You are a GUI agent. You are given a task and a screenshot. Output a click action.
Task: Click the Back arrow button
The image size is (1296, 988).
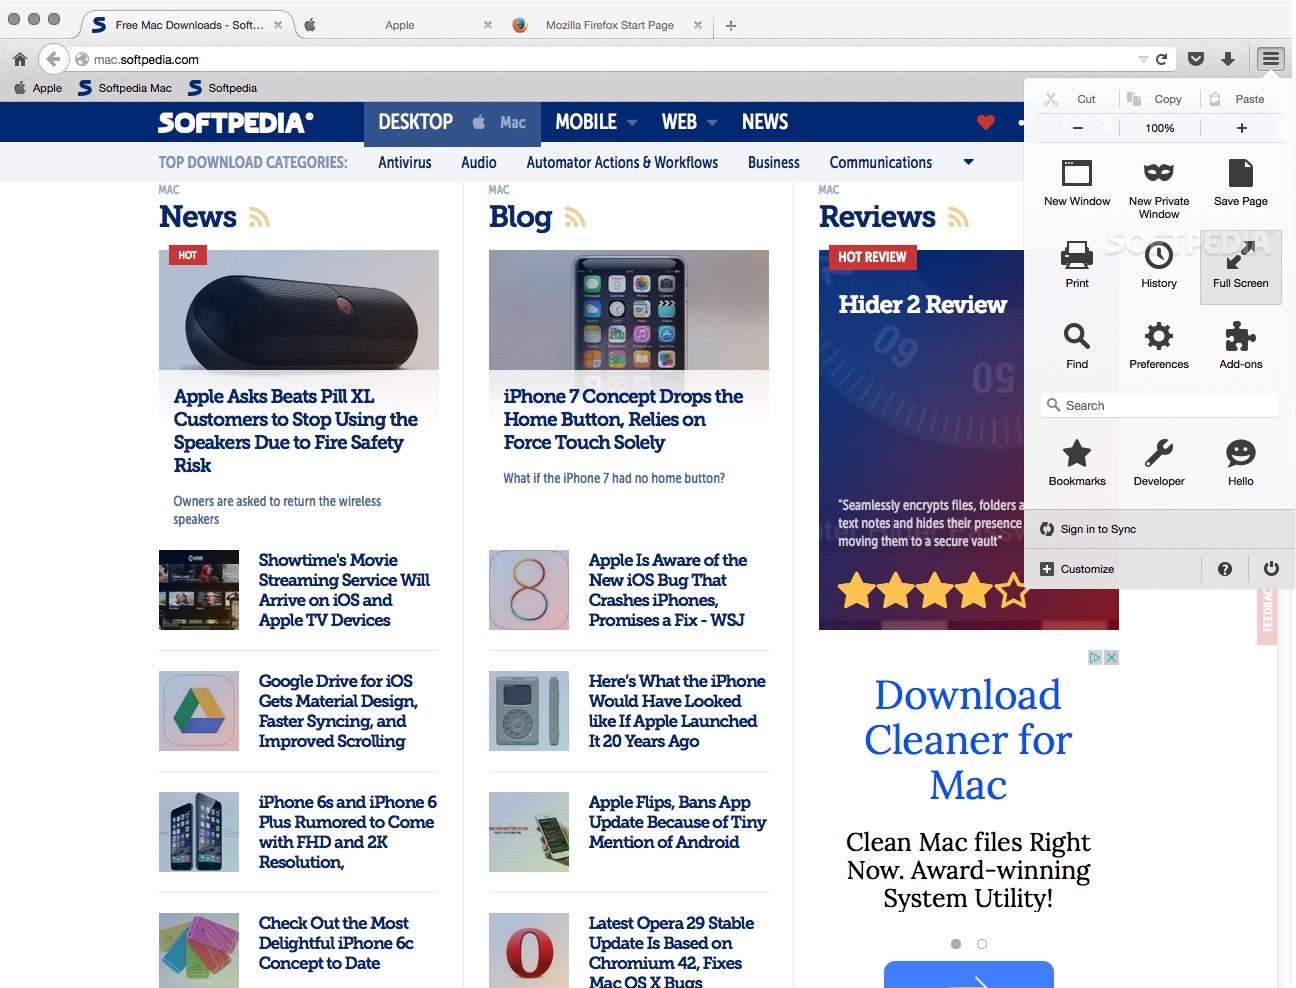click(x=53, y=59)
